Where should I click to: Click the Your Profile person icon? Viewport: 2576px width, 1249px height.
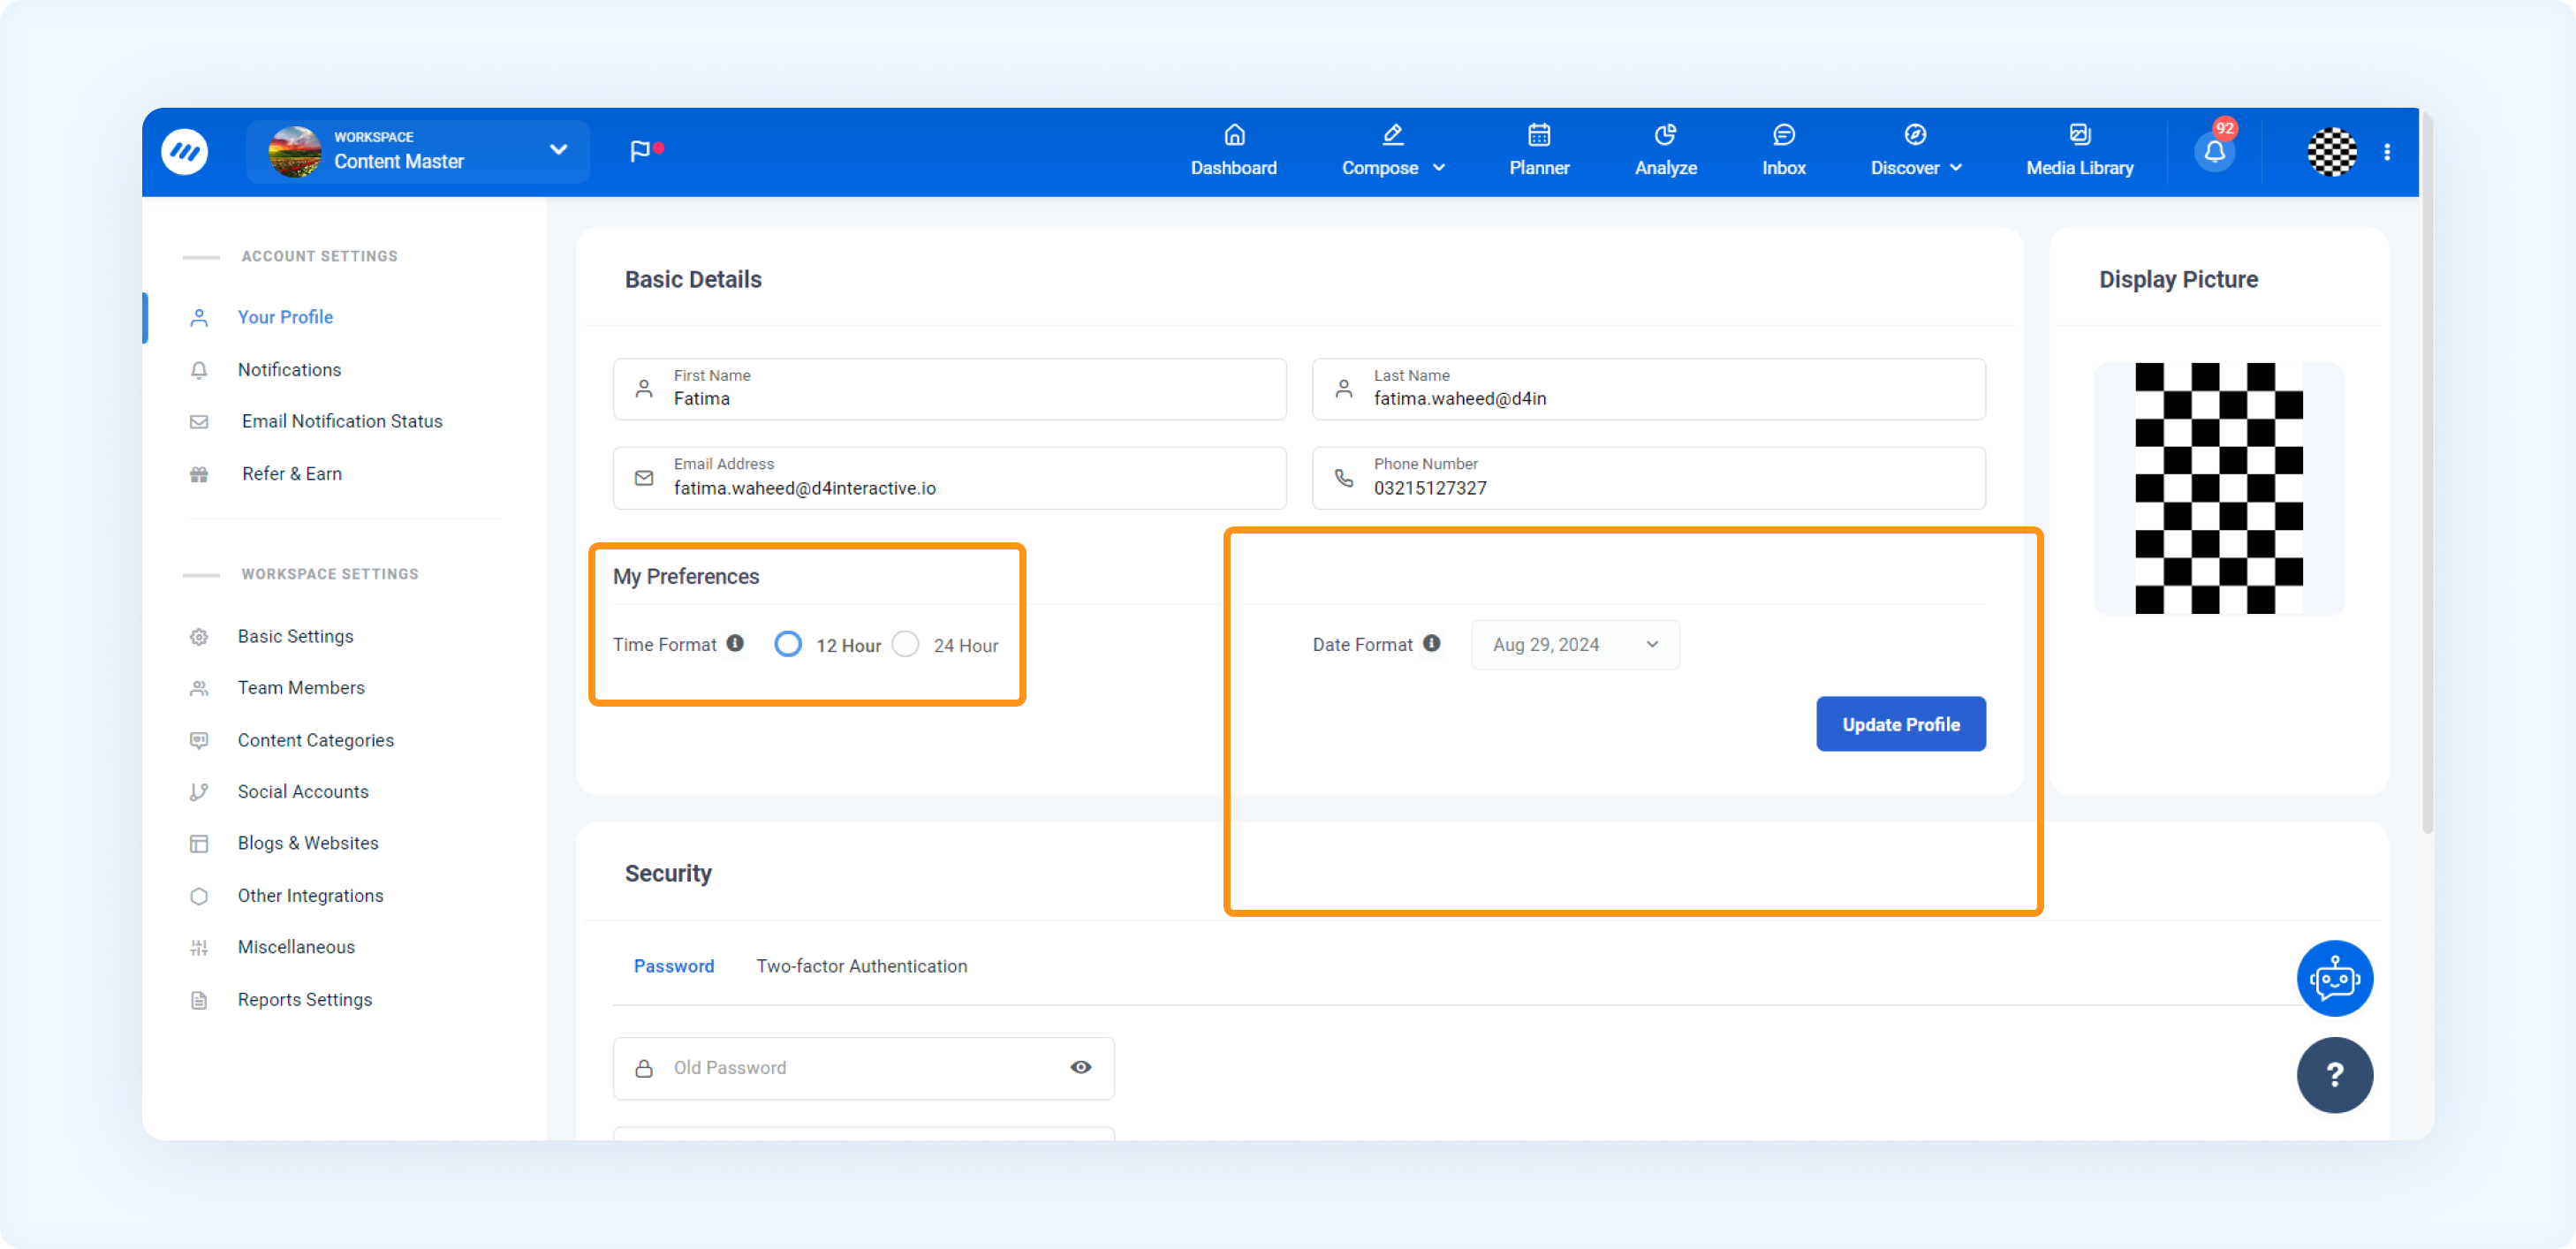pos(199,317)
